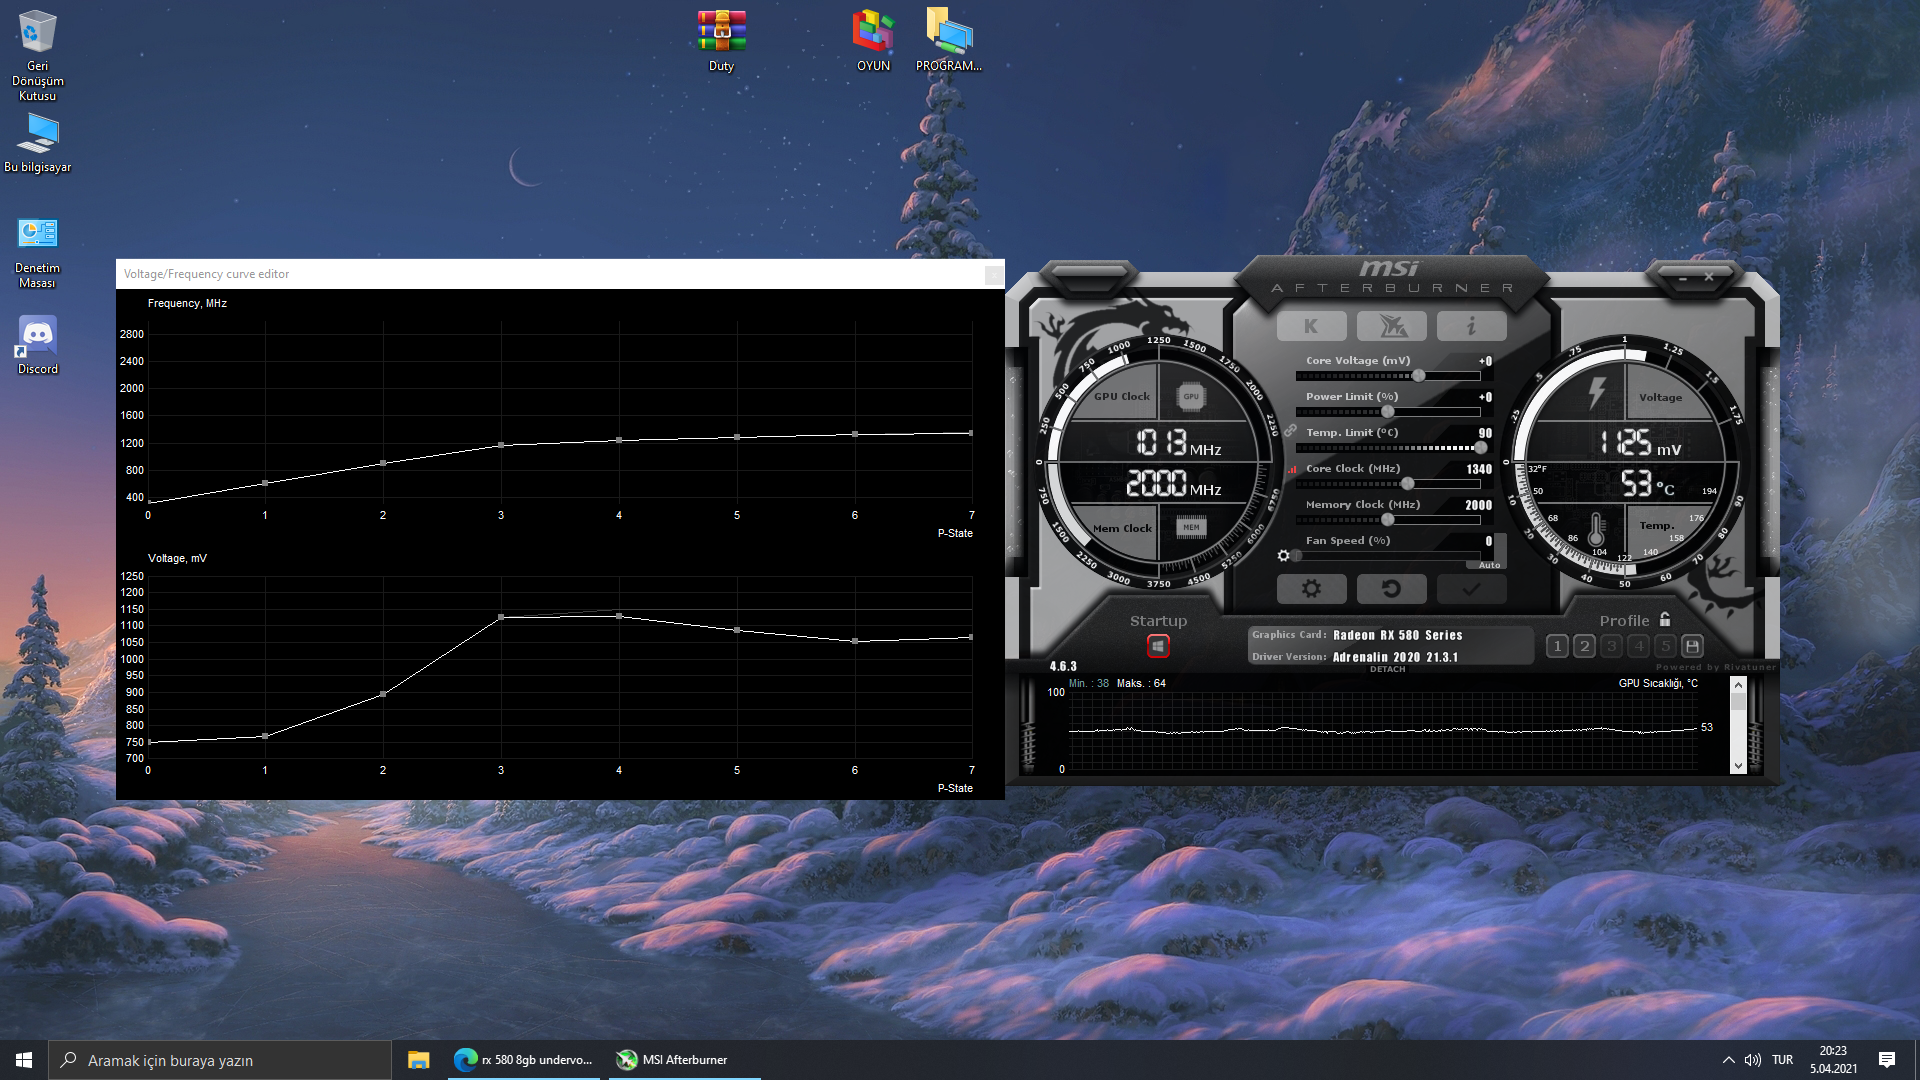Select the PROGRAM... folder icon
The width and height of the screenshot is (1920, 1080).
949,40
